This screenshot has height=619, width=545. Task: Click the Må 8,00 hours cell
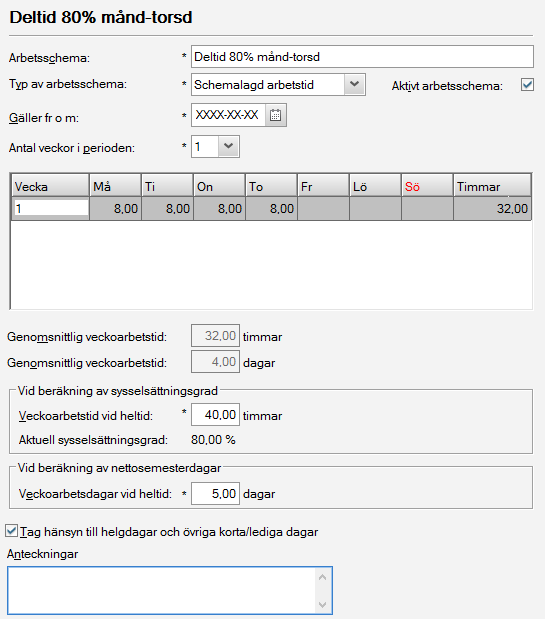point(116,208)
